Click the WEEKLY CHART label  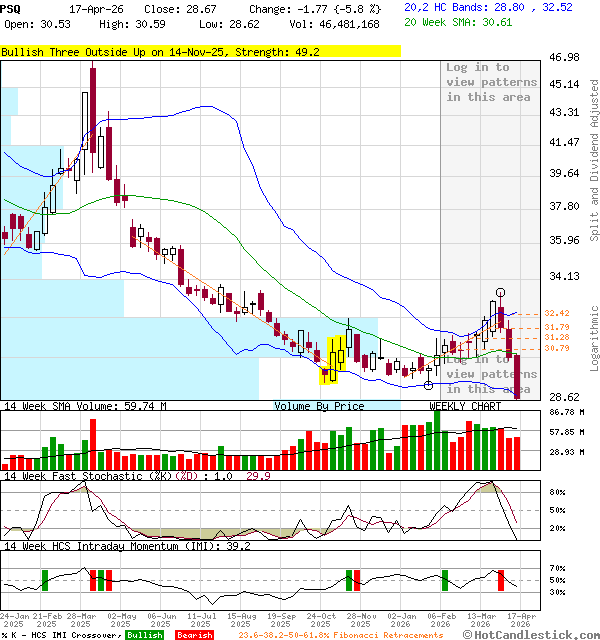pos(465,406)
